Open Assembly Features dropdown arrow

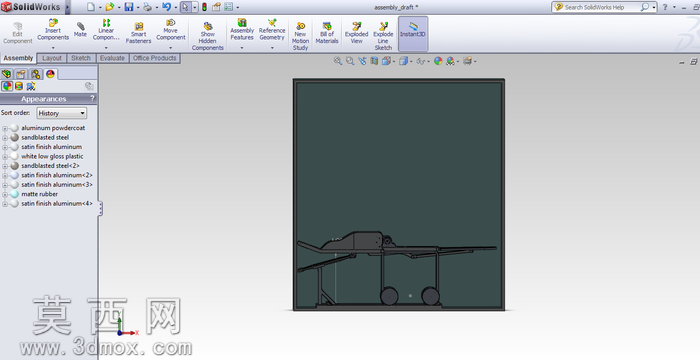(x=242, y=47)
